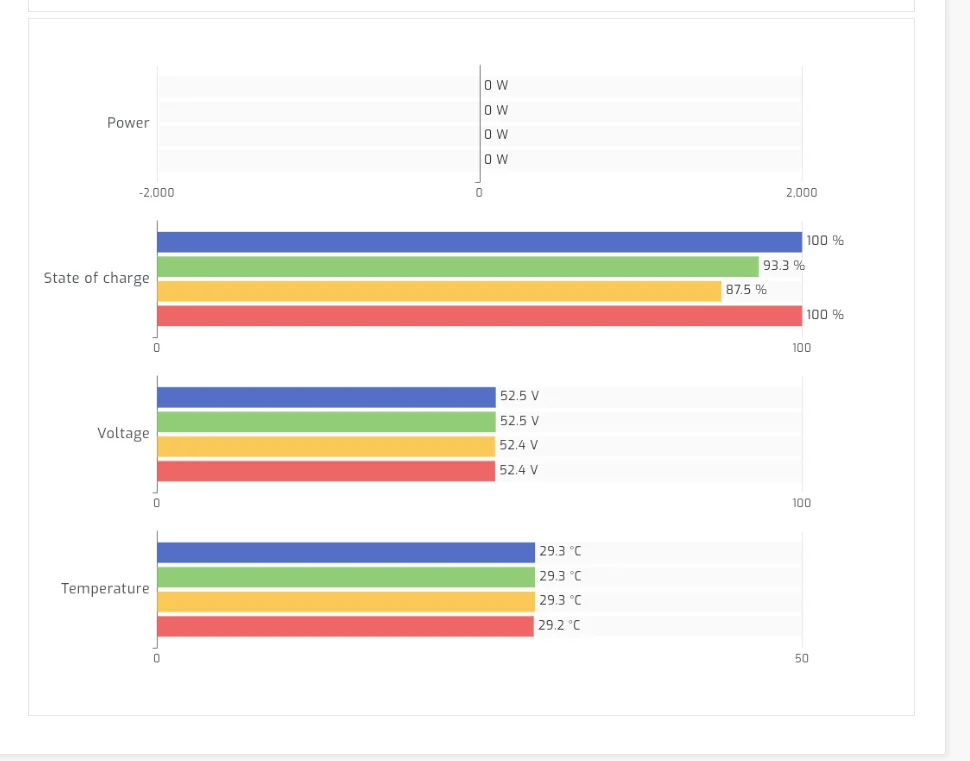Click the 87.5 % value label
The image size is (970, 761).
[746, 290]
